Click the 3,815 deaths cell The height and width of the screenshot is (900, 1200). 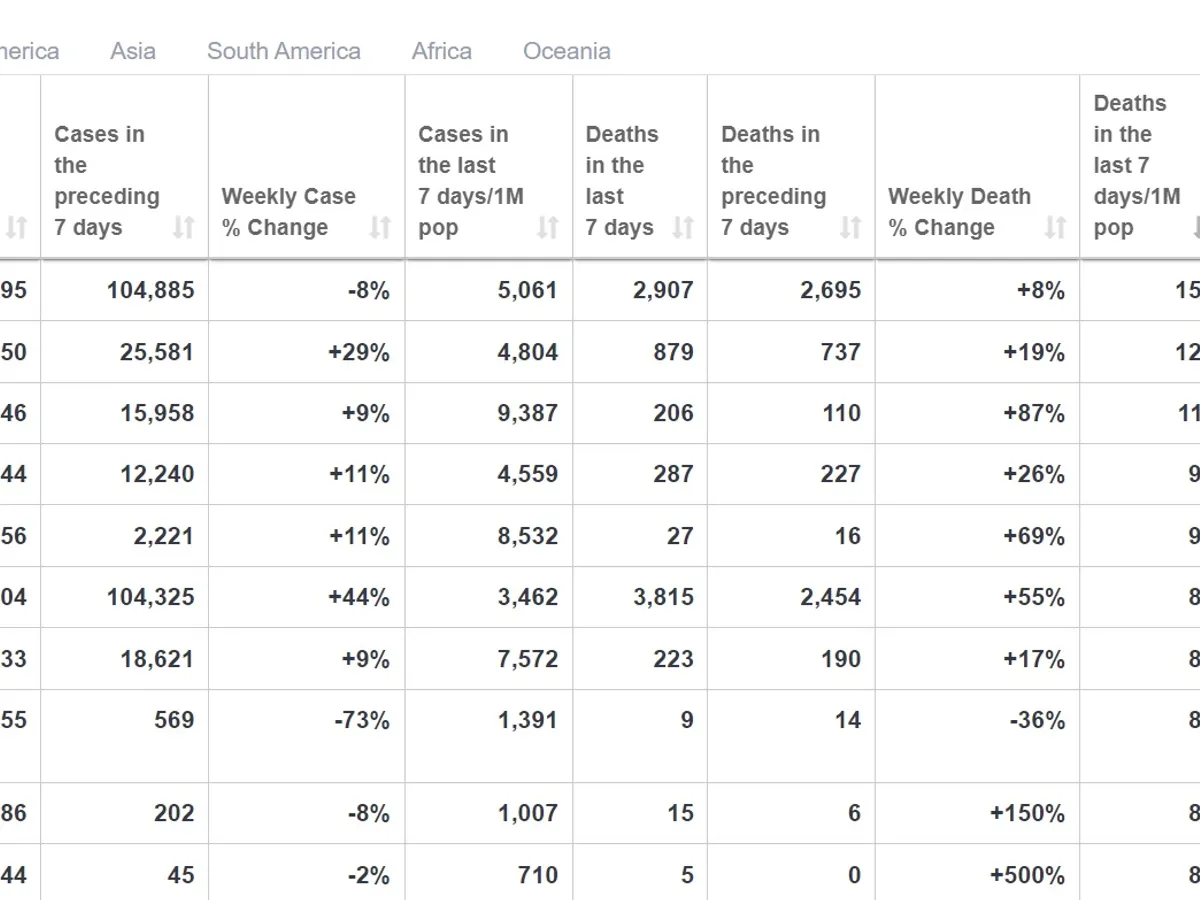click(x=663, y=597)
